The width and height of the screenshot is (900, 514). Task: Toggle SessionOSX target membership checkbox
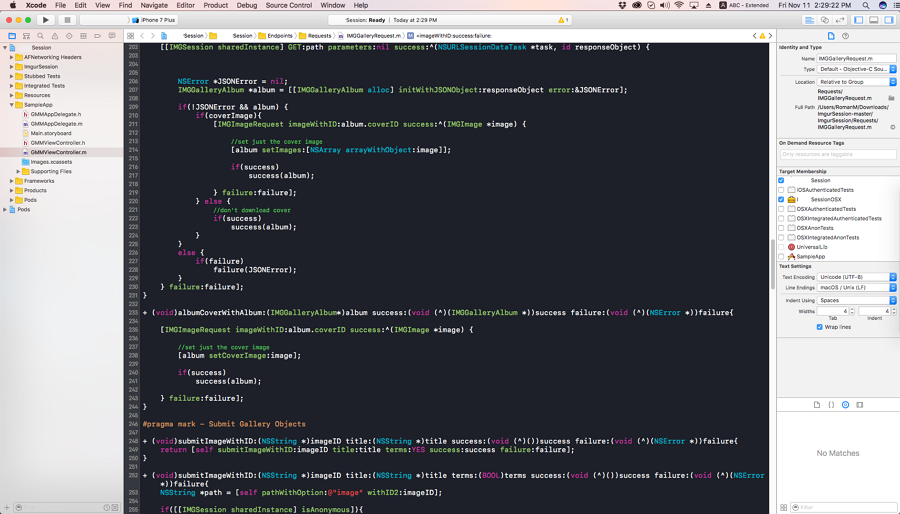(781, 200)
